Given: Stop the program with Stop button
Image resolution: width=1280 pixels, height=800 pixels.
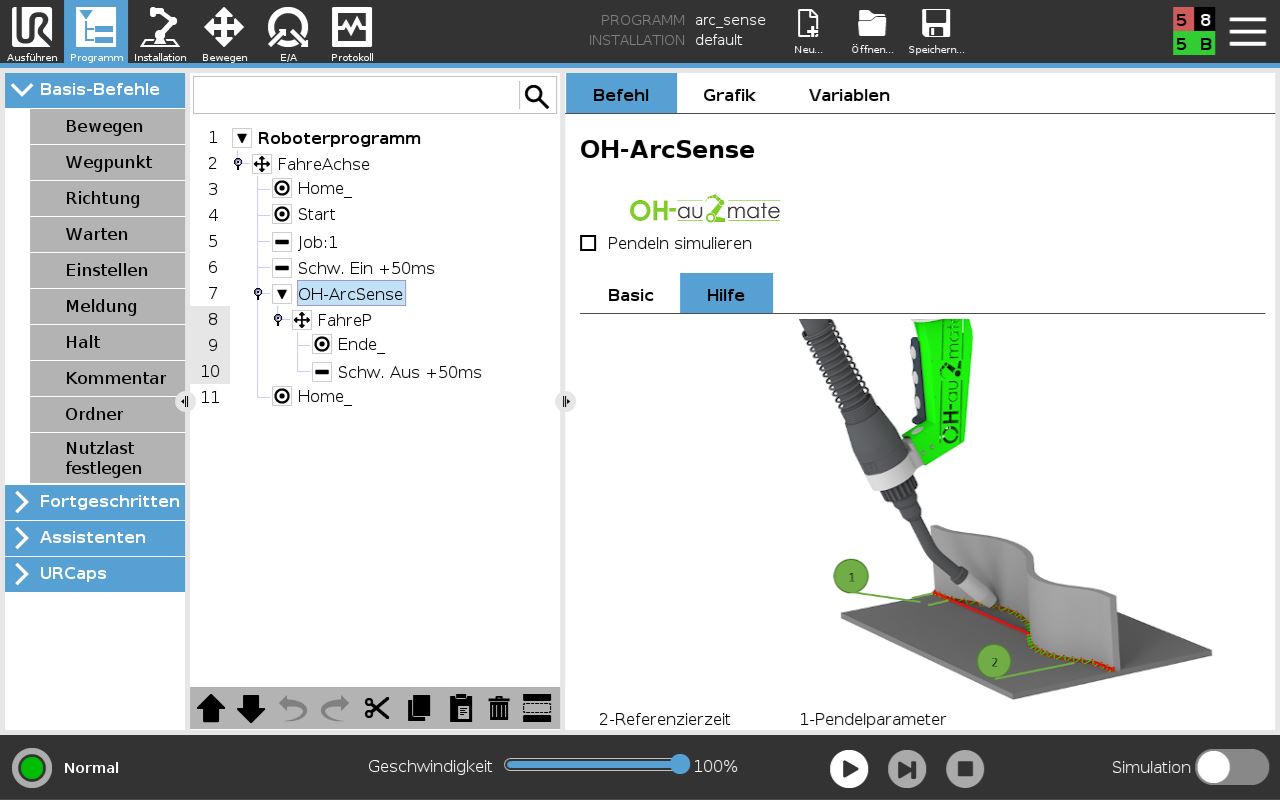Looking at the screenshot, I should 965,769.
